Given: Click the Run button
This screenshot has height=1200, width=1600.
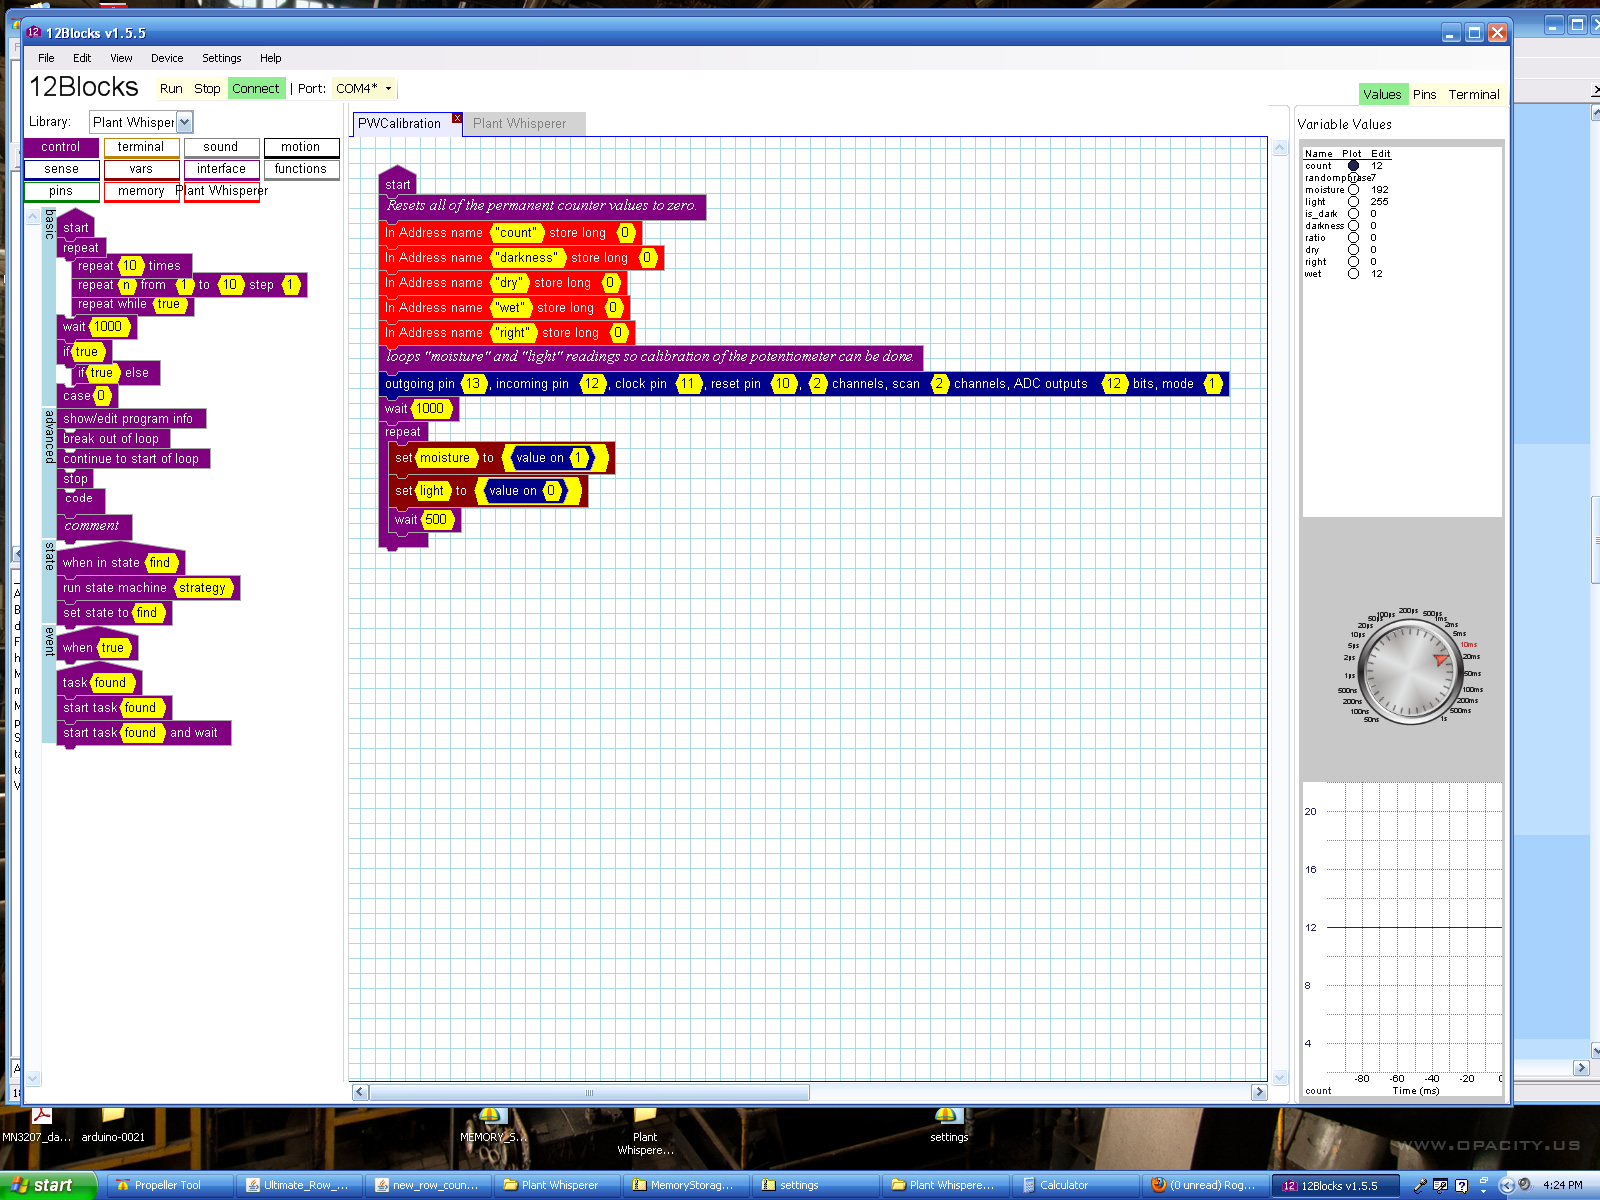Looking at the screenshot, I should (x=171, y=88).
